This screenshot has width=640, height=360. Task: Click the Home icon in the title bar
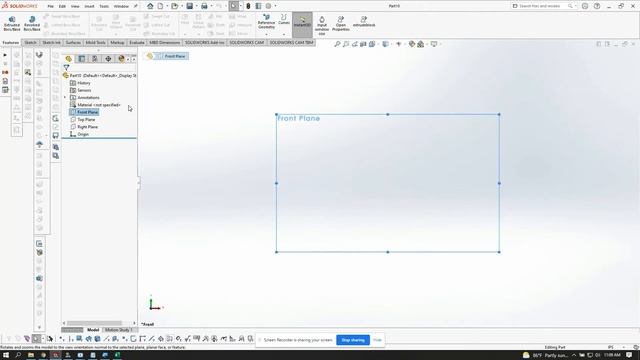150,6
